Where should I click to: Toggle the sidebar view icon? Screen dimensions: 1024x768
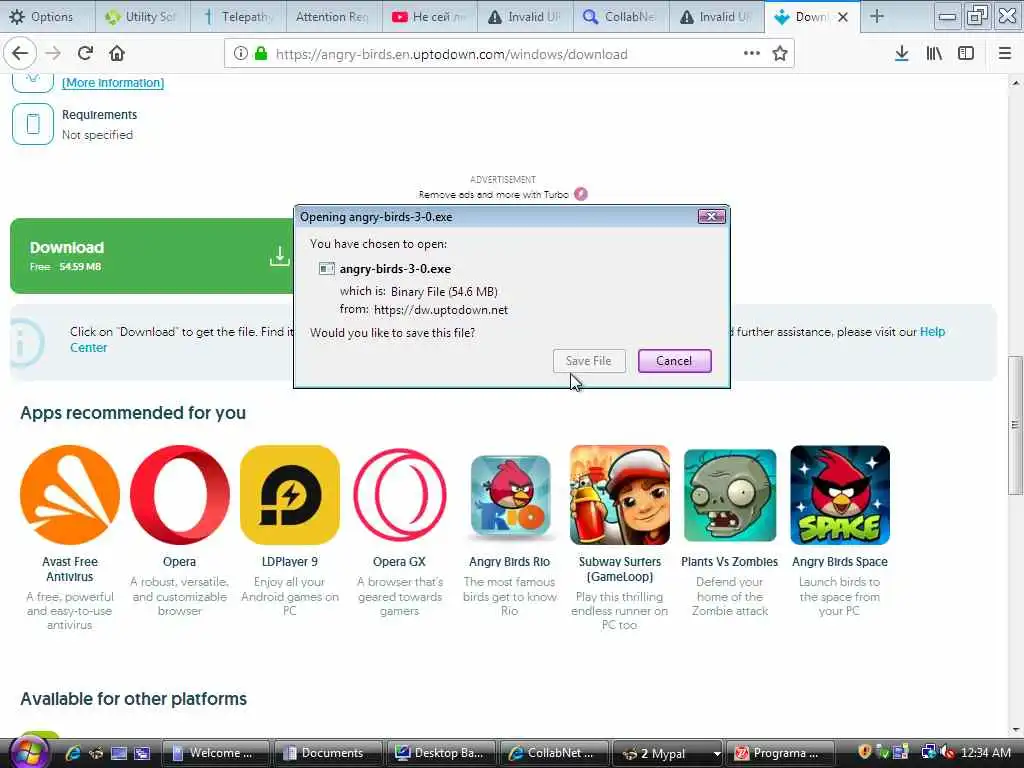[x=966, y=54]
